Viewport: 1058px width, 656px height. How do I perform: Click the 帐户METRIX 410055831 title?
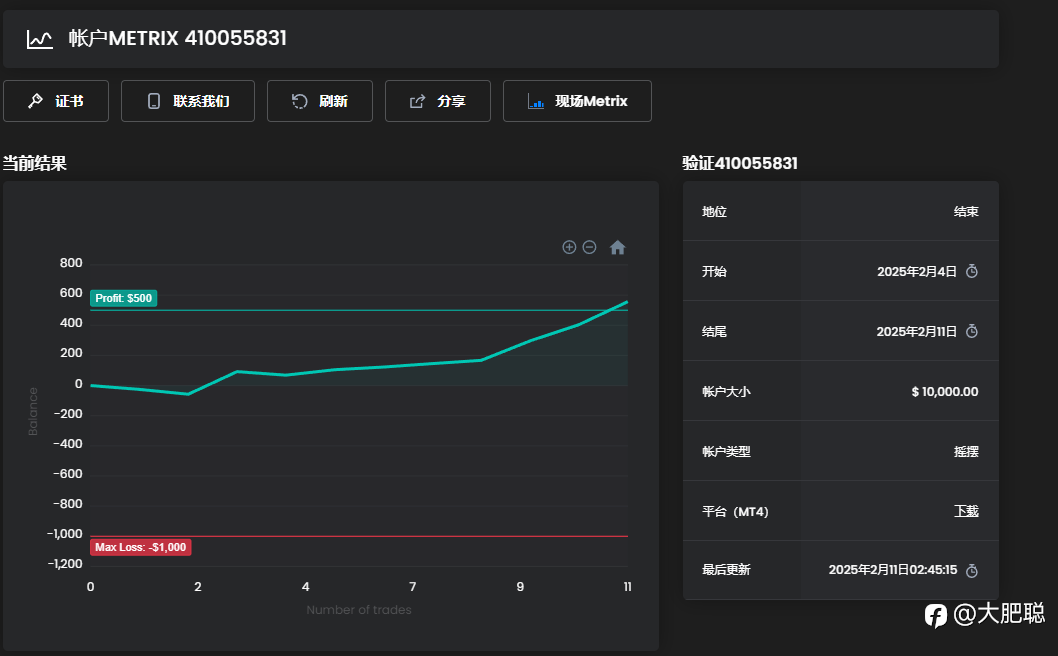[x=177, y=38]
